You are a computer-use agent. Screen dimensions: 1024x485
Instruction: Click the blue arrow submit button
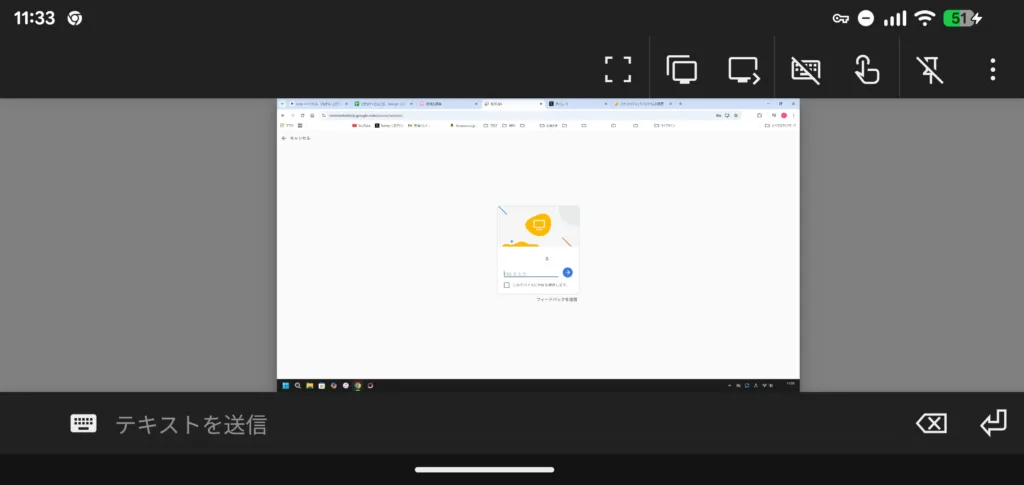click(568, 272)
